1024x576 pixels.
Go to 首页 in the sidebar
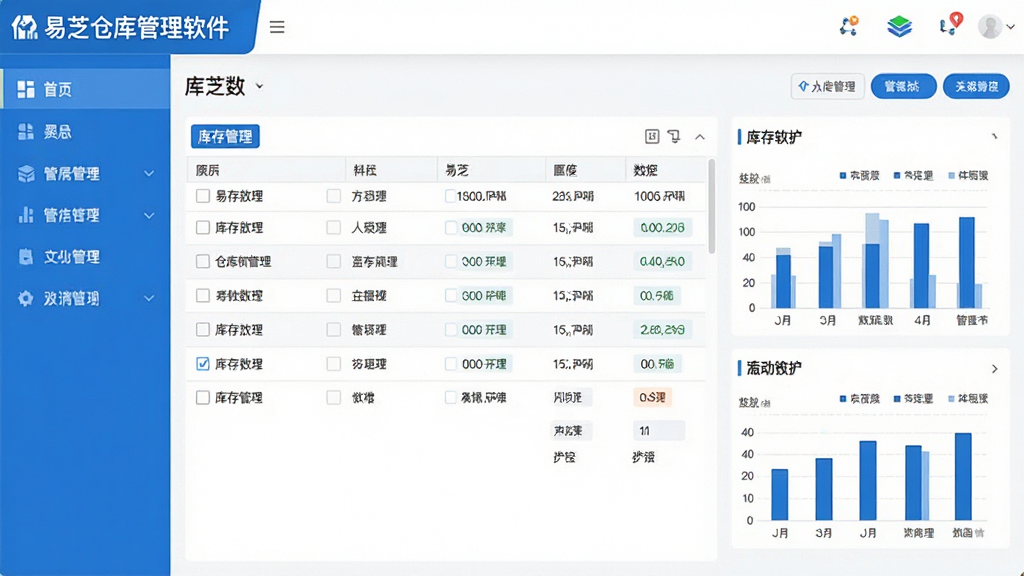(x=85, y=89)
